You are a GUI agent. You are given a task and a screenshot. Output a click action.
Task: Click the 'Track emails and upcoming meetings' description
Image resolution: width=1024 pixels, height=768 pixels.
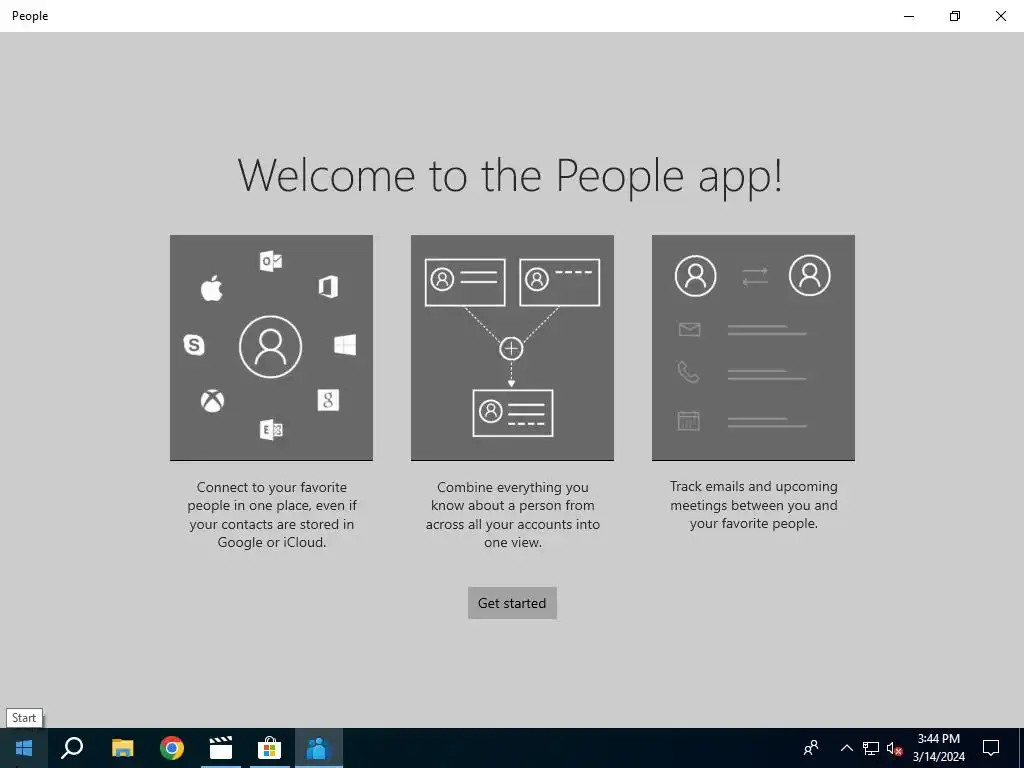point(754,505)
